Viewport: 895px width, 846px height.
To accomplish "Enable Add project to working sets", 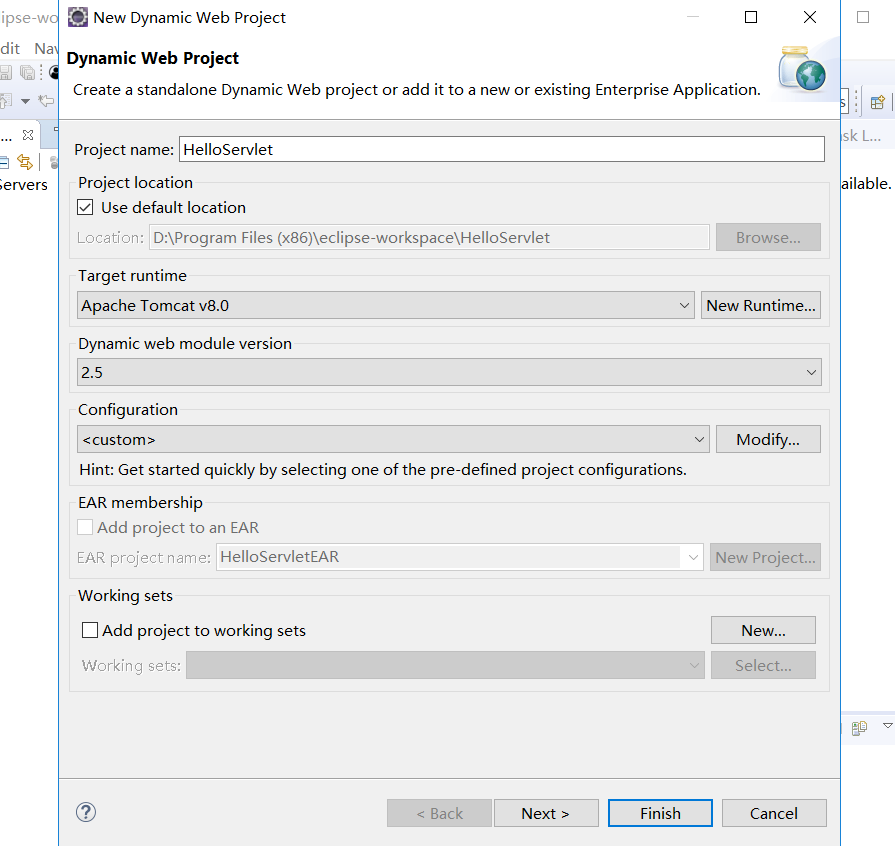I will click(x=90, y=630).
